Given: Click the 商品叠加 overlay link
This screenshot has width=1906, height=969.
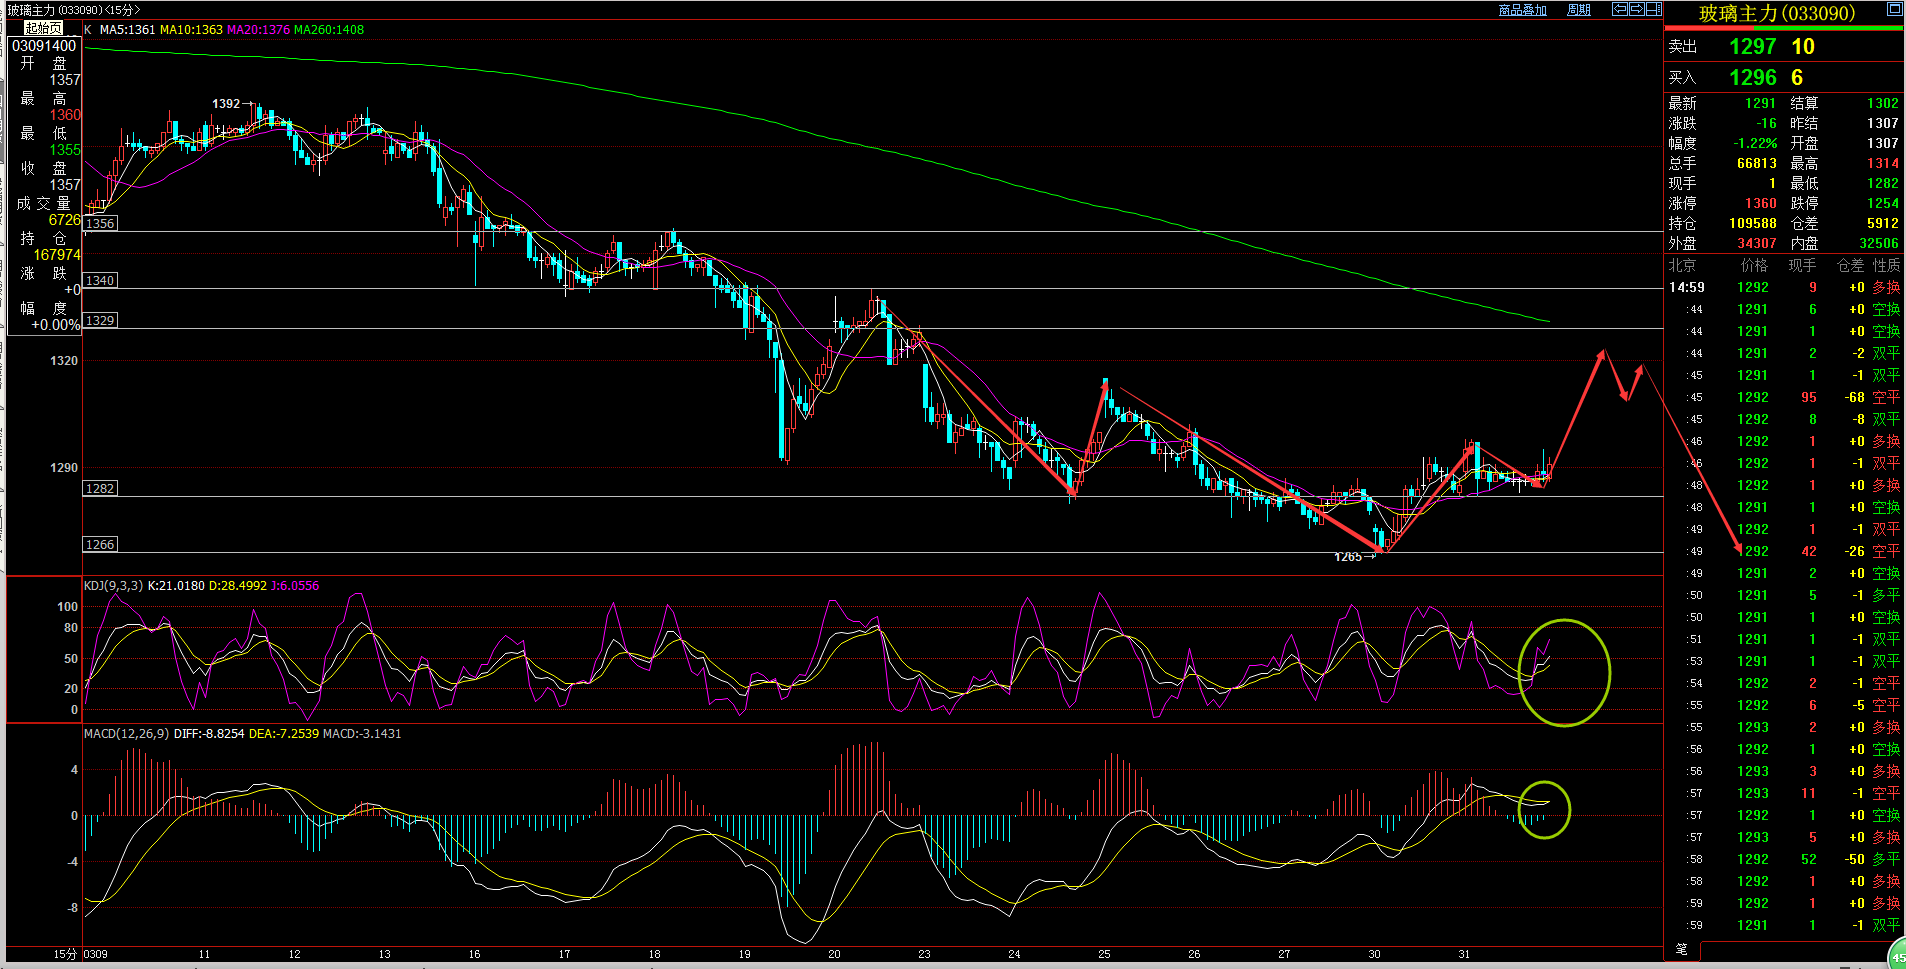Looking at the screenshot, I should 1522,10.
